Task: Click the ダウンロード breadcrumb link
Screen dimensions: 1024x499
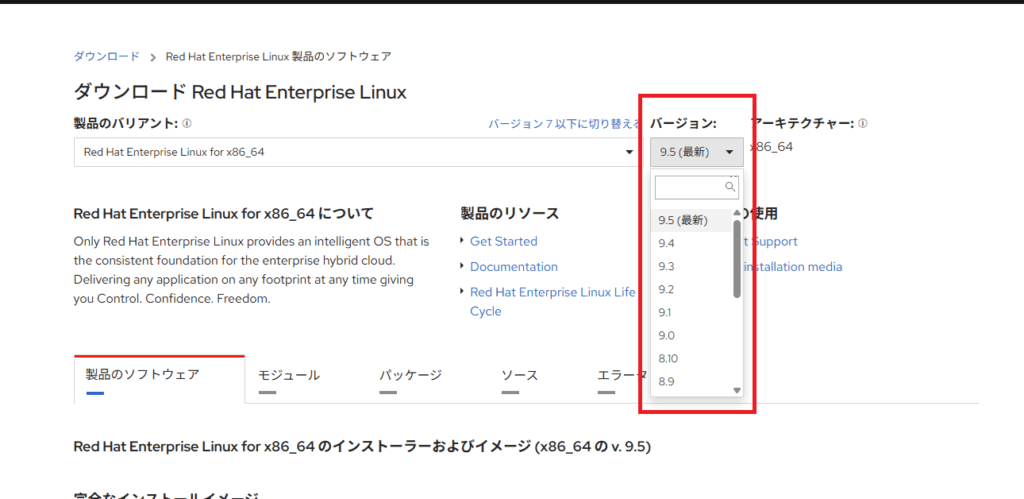Action: click(x=106, y=56)
